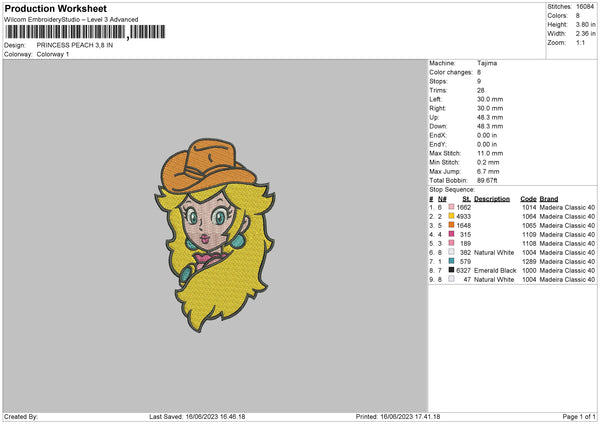Click the white swatch in stop row 6

coord(451,252)
